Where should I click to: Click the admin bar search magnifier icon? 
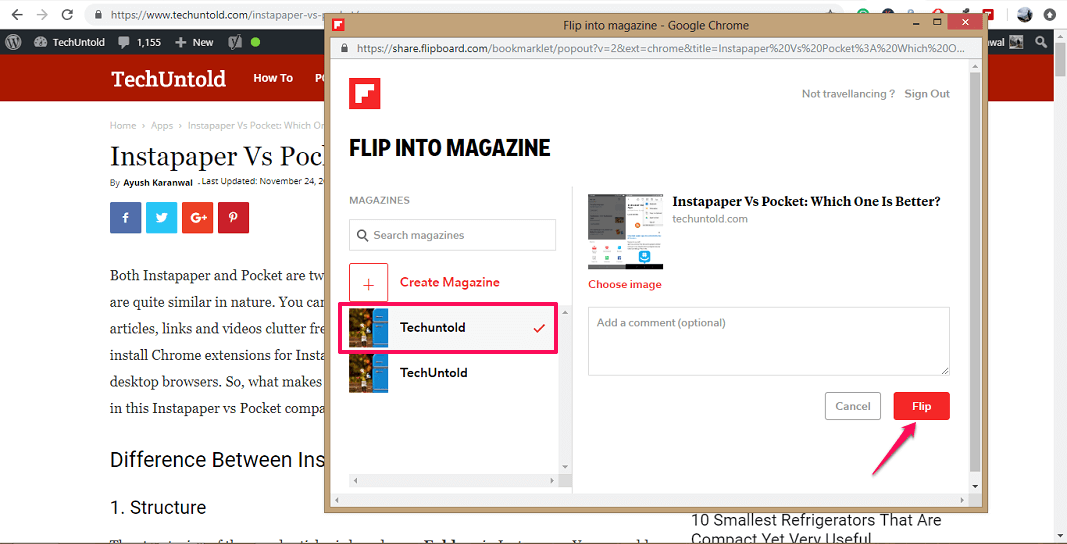coord(1041,42)
